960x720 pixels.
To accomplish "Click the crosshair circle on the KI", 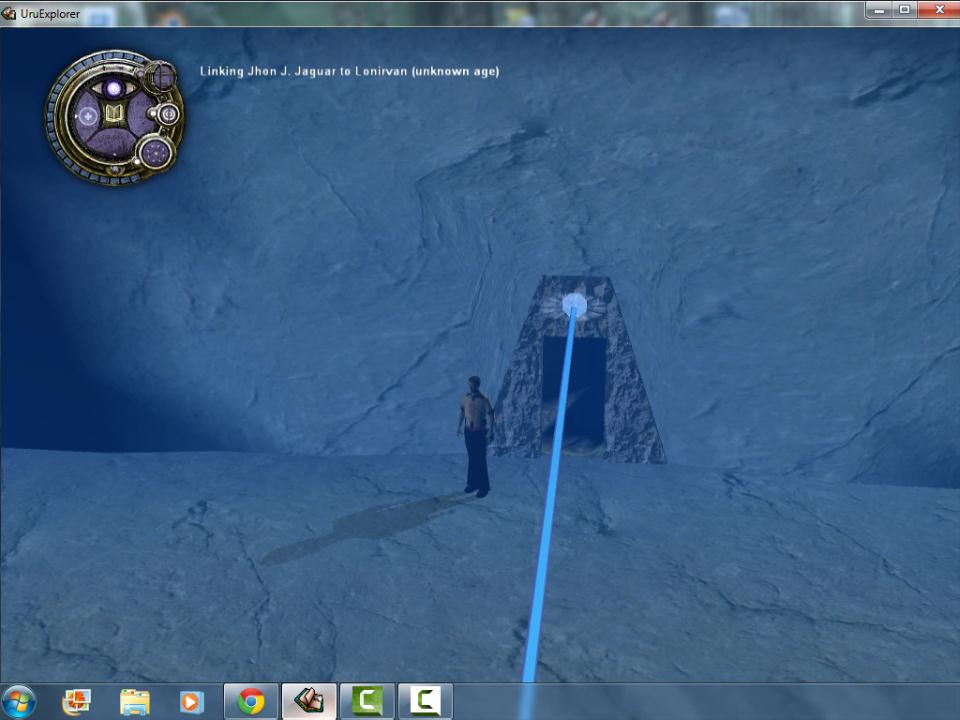I will [88, 116].
